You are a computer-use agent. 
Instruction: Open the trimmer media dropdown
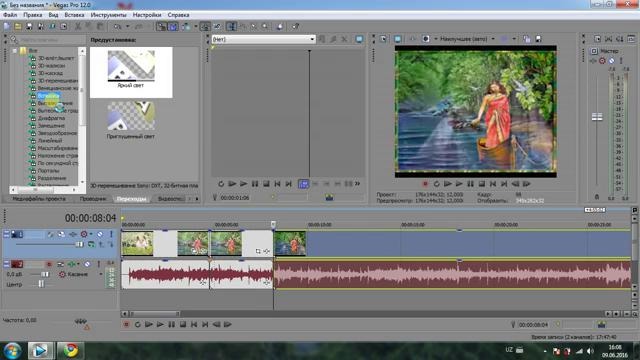click(x=312, y=39)
